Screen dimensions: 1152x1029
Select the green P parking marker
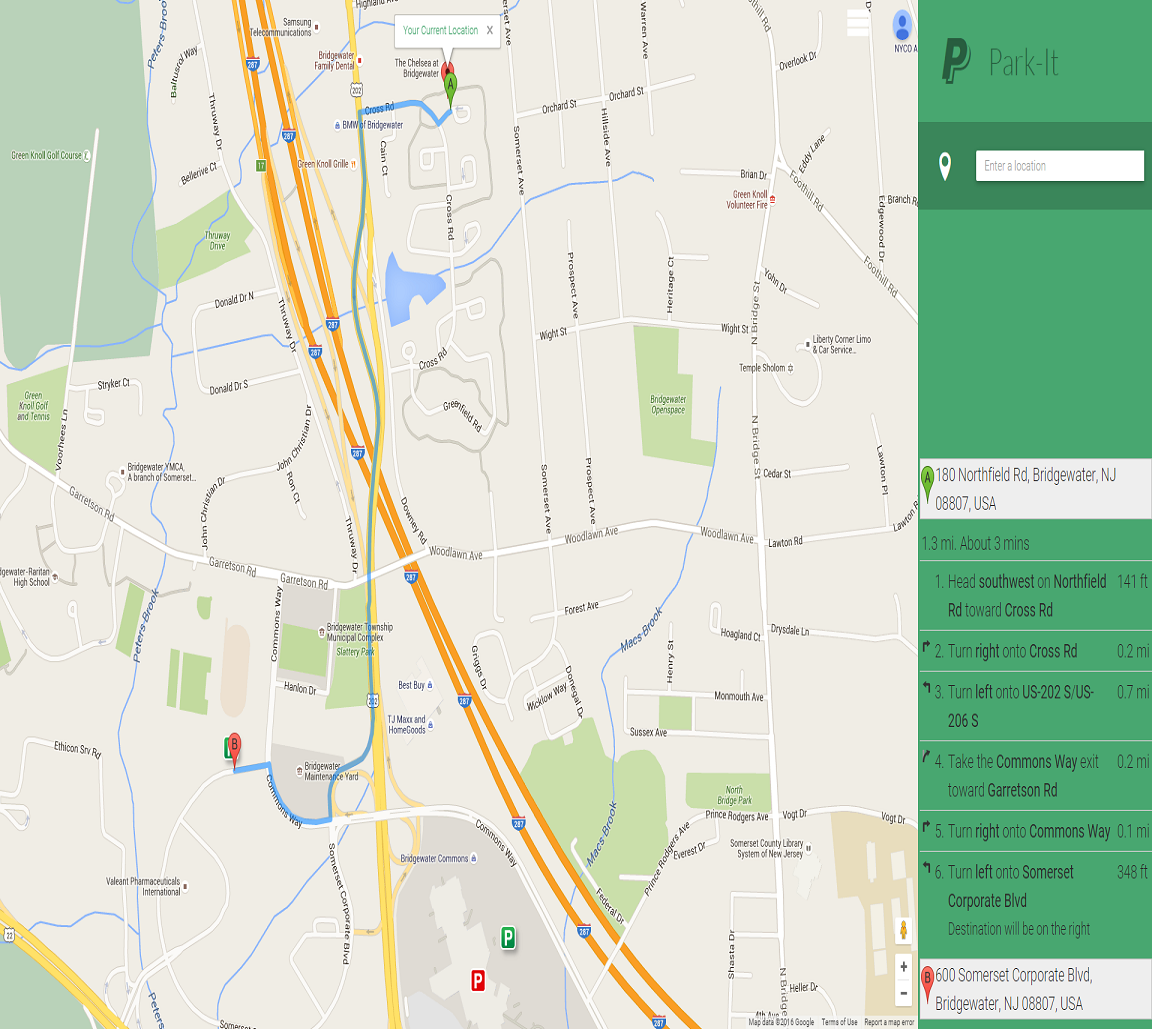[508, 937]
